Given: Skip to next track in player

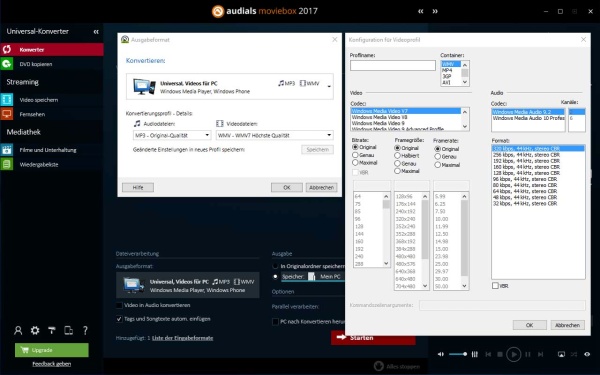Looking at the screenshot, I should tap(540, 354).
